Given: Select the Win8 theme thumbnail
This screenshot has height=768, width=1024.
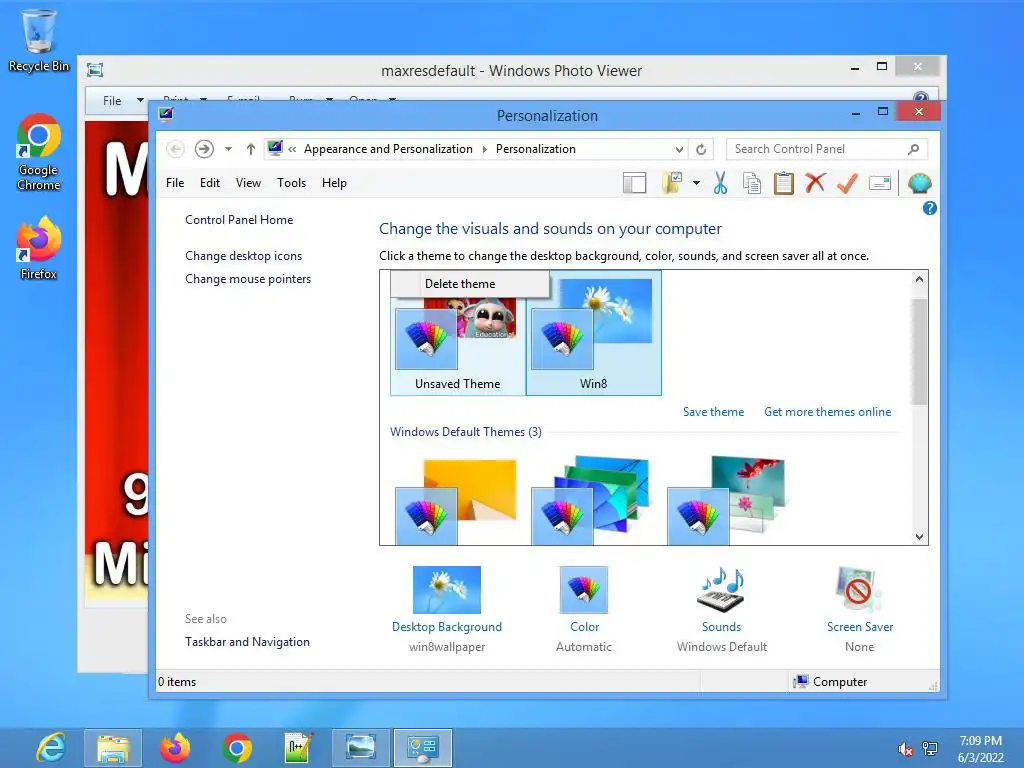Looking at the screenshot, I should tap(593, 333).
